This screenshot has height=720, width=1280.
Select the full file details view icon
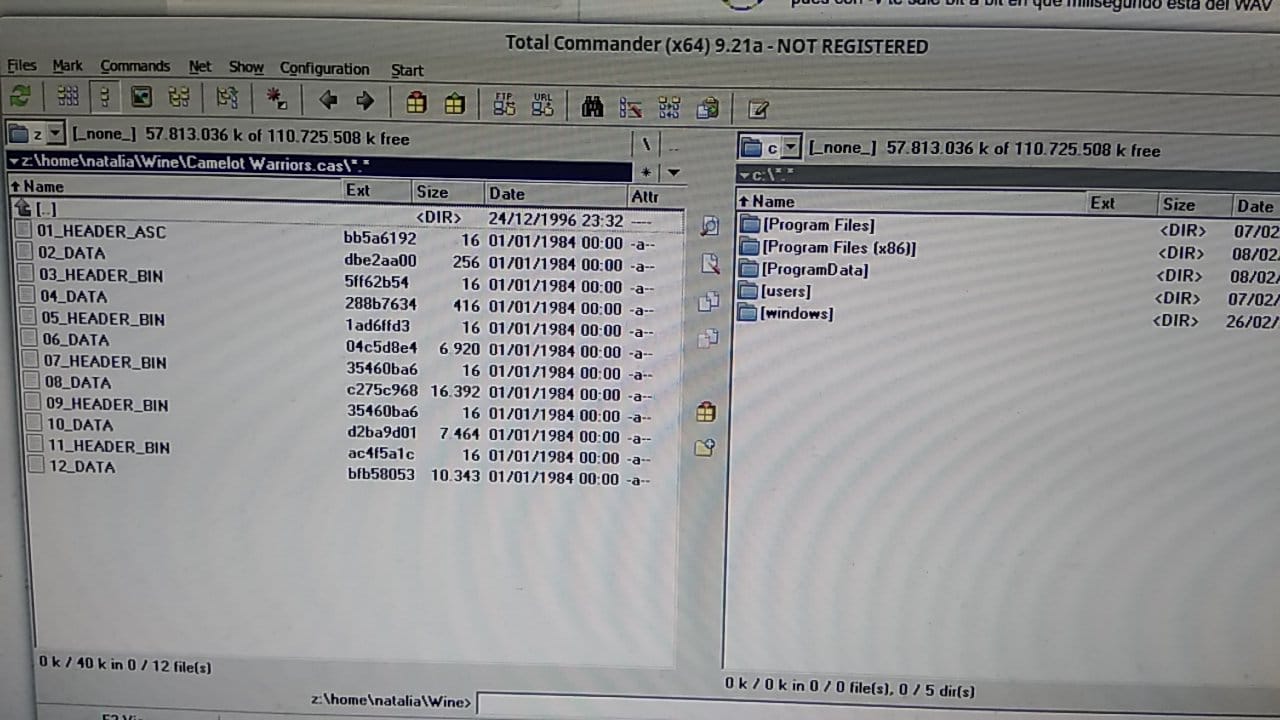[x=104, y=97]
